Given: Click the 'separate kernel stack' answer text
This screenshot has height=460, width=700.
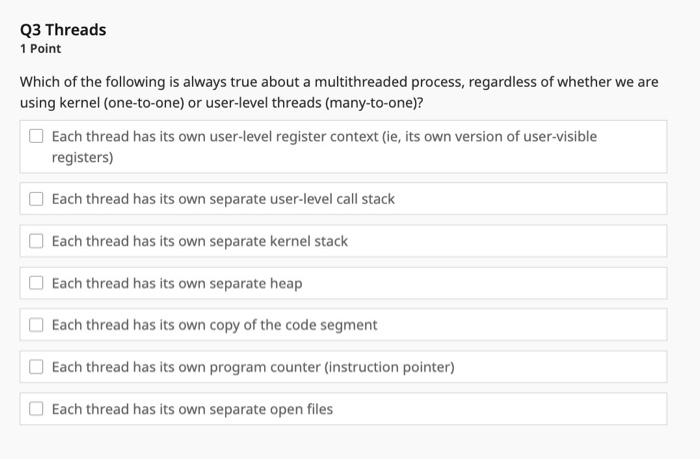Looking at the screenshot, I should [x=200, y=241].
